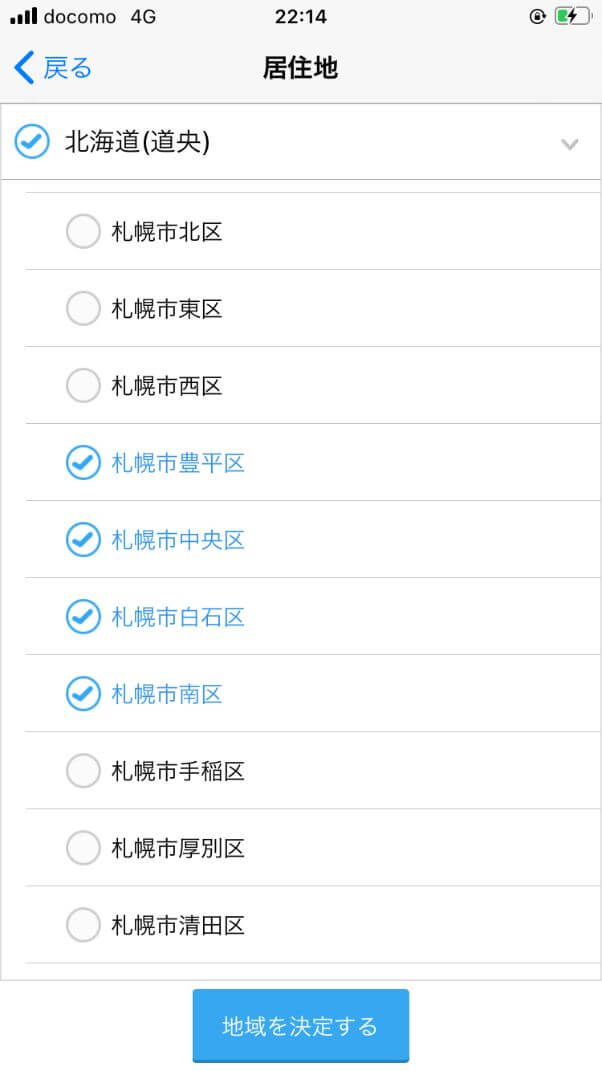Image resolution: width=602 pixels, height=1071 pixels.
Task: Enable the 札幌市西区 checkbox
Action: pos(83,386)
